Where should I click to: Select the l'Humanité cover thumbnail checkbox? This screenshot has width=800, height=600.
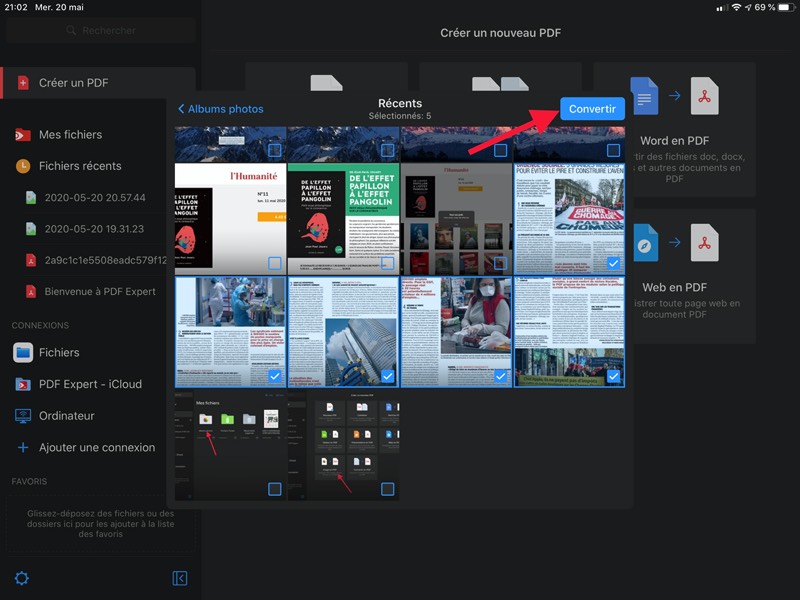click(274, 263)
